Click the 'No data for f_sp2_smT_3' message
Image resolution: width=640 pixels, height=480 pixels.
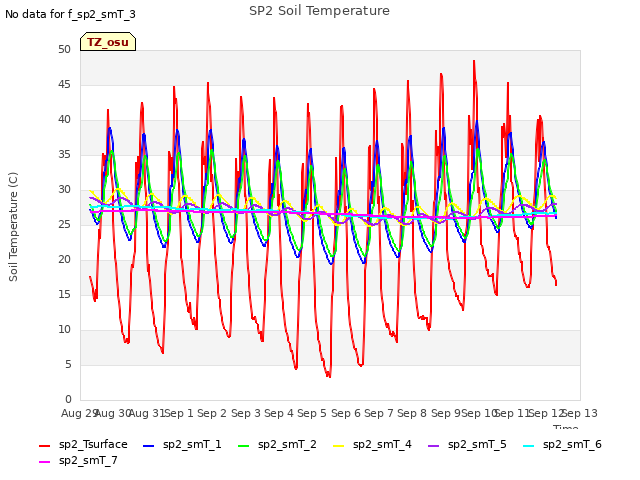click(x=70, y=14)
